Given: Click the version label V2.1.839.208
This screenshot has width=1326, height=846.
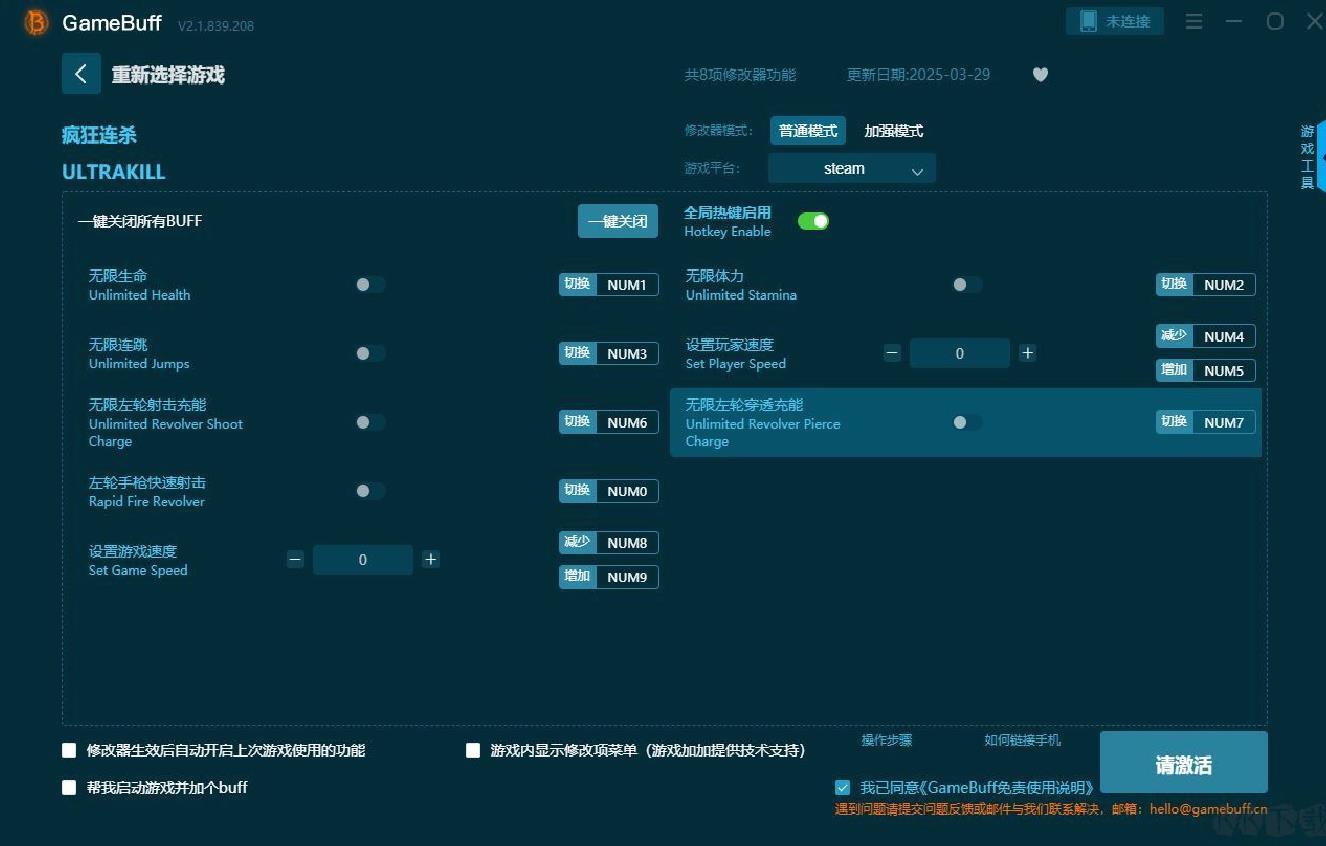Looking at the screenshot, I should click(x=216, y=26).
